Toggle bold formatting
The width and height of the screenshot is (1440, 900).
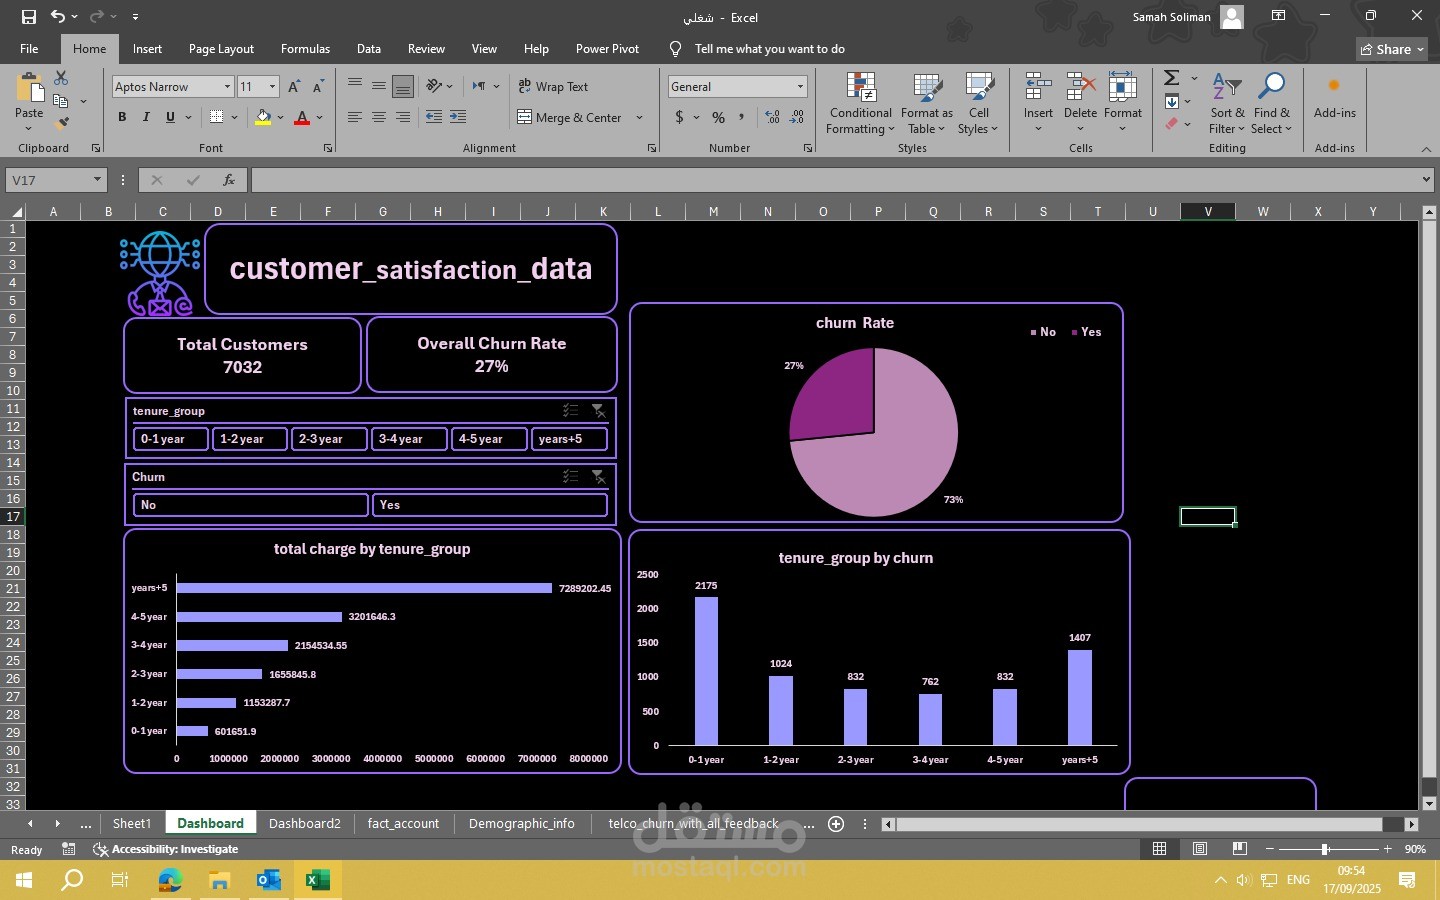click(122, 117)
